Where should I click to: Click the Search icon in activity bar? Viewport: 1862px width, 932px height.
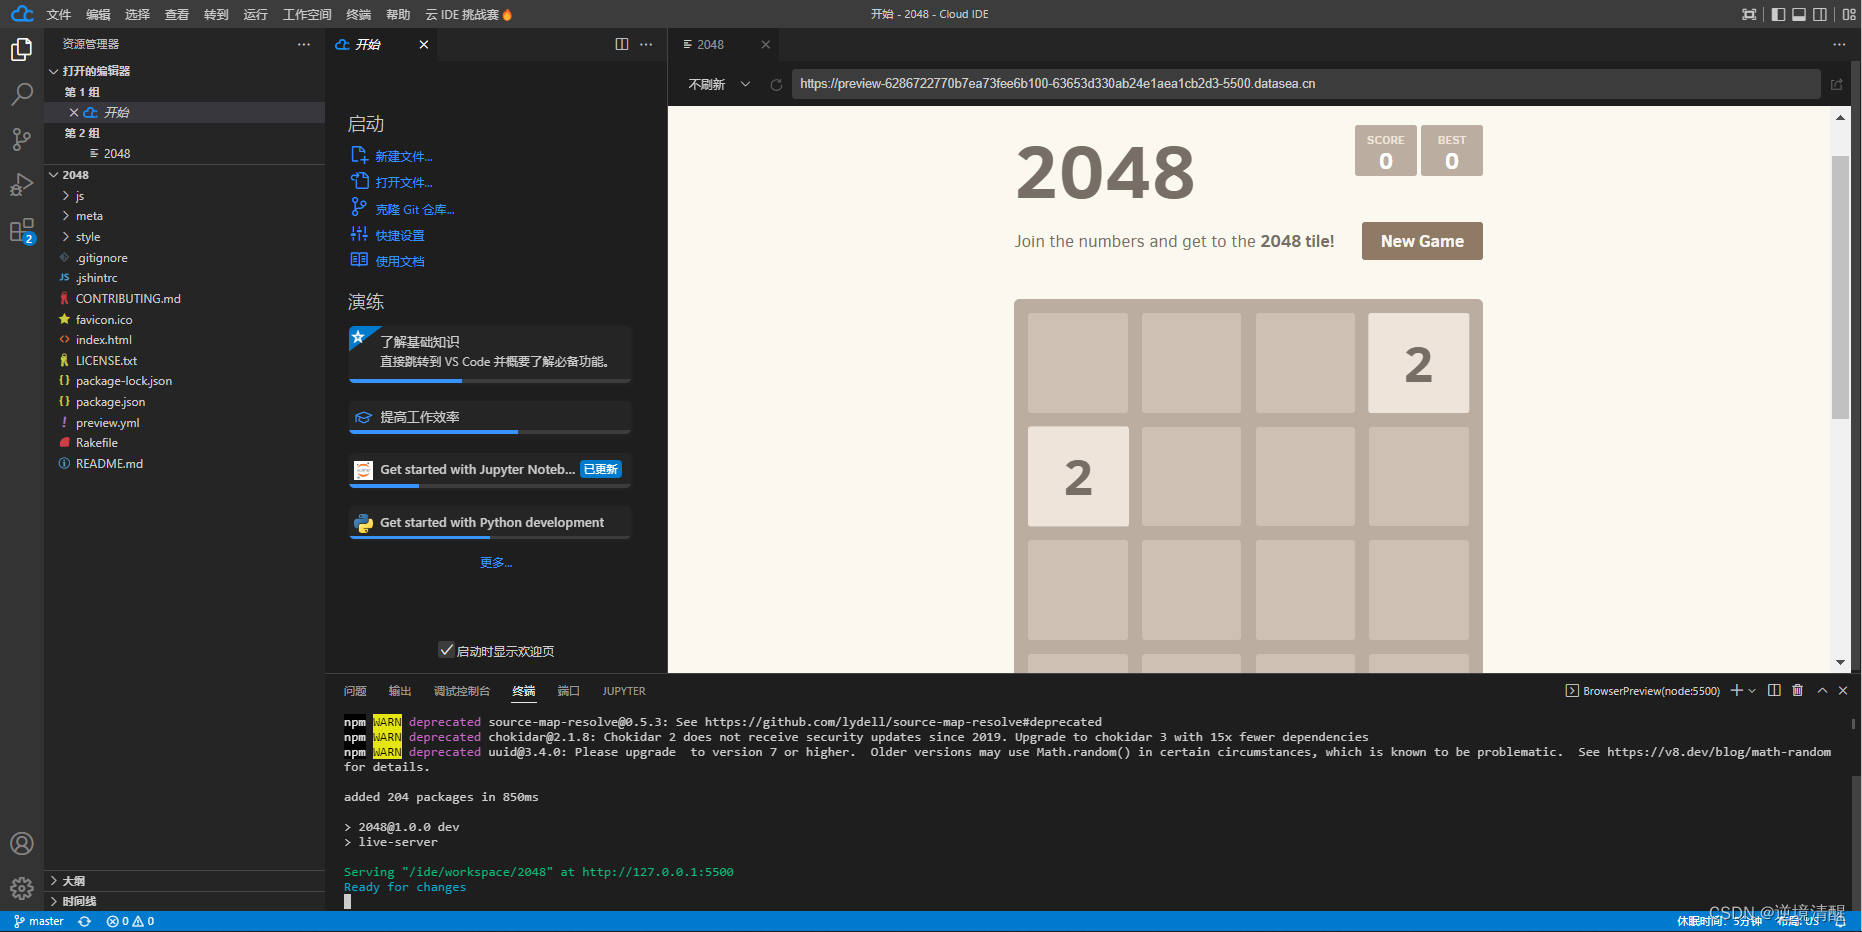pyautogui.click(x=22, y=93)
